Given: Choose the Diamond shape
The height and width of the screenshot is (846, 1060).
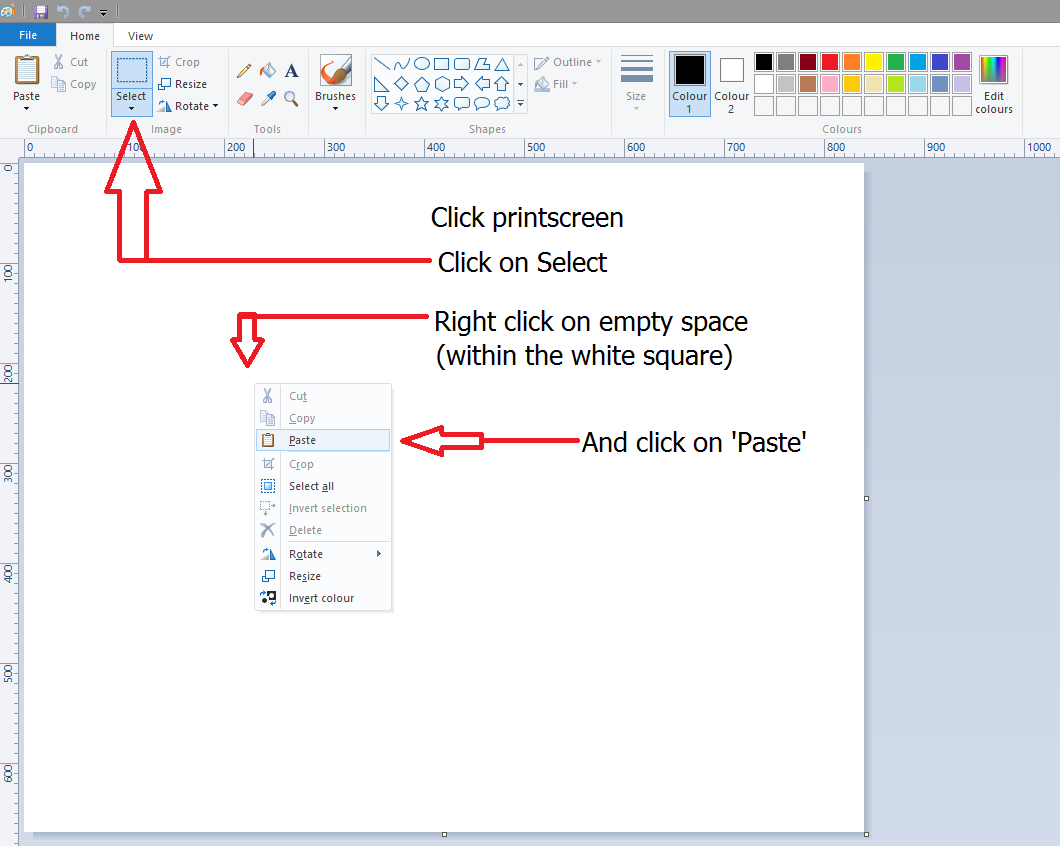Looking at the screenshot, I should (402, 84).
